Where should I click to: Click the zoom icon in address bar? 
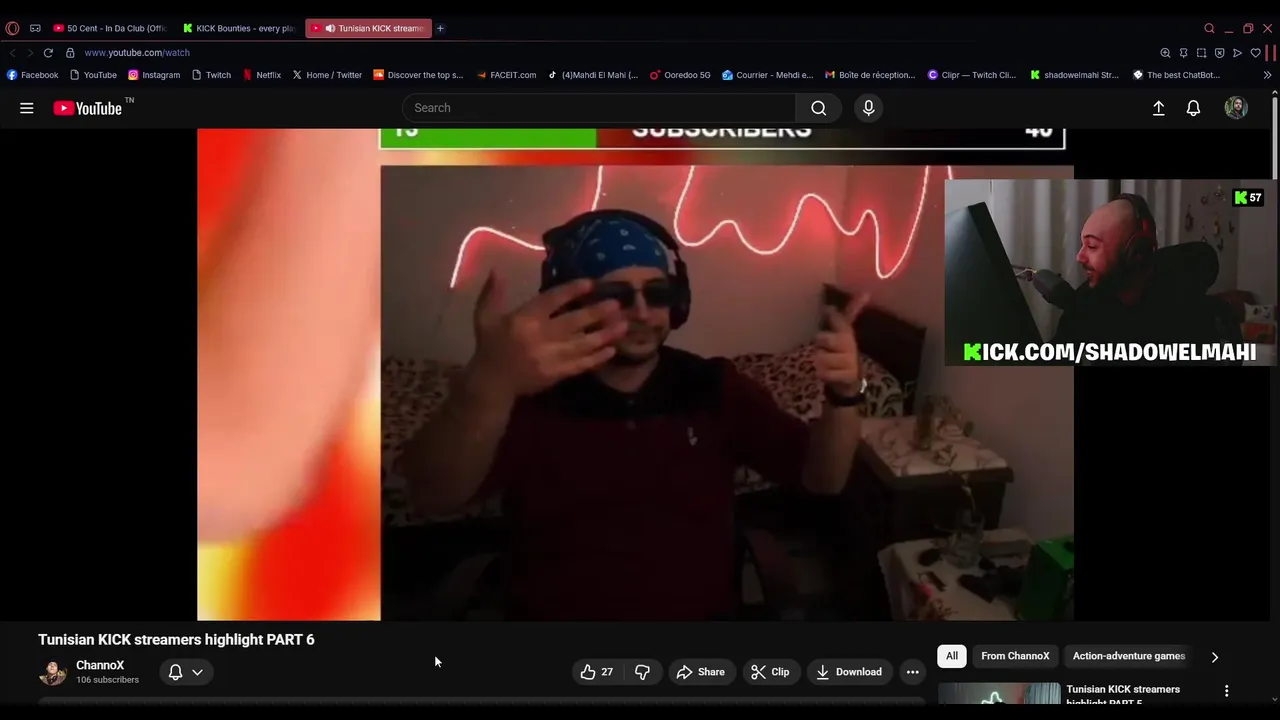(1165, 53)
